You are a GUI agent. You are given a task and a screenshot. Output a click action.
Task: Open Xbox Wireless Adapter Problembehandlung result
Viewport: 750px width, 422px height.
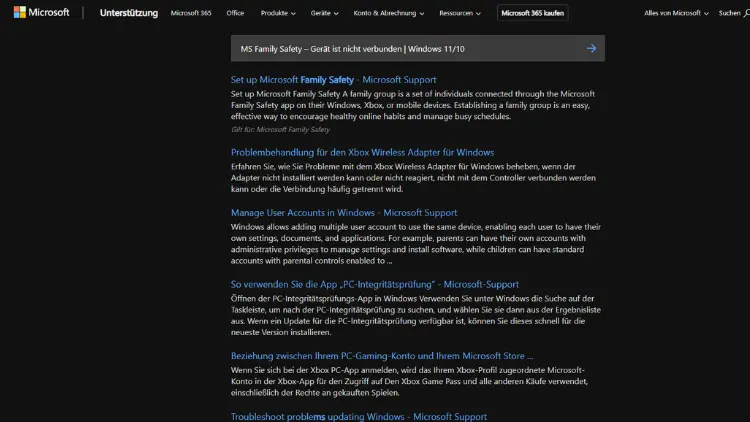point(362,152)
